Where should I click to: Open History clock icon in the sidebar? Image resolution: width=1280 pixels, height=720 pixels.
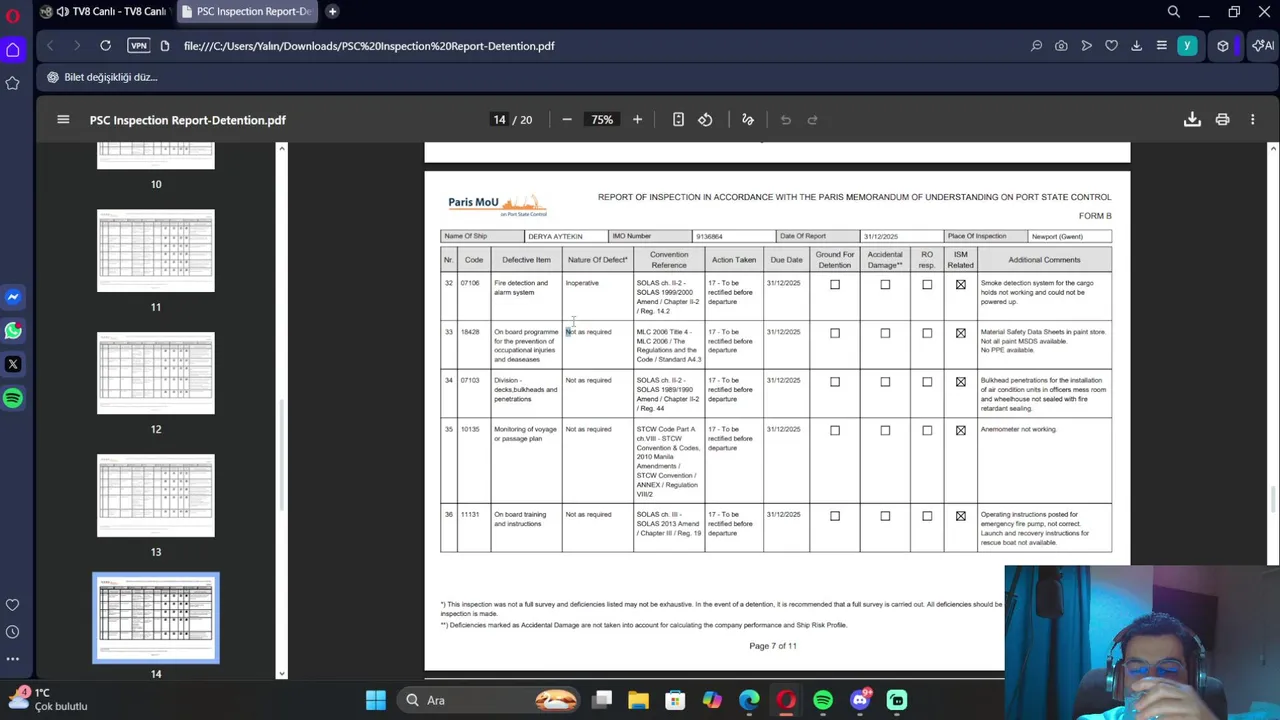coord(13,632)
